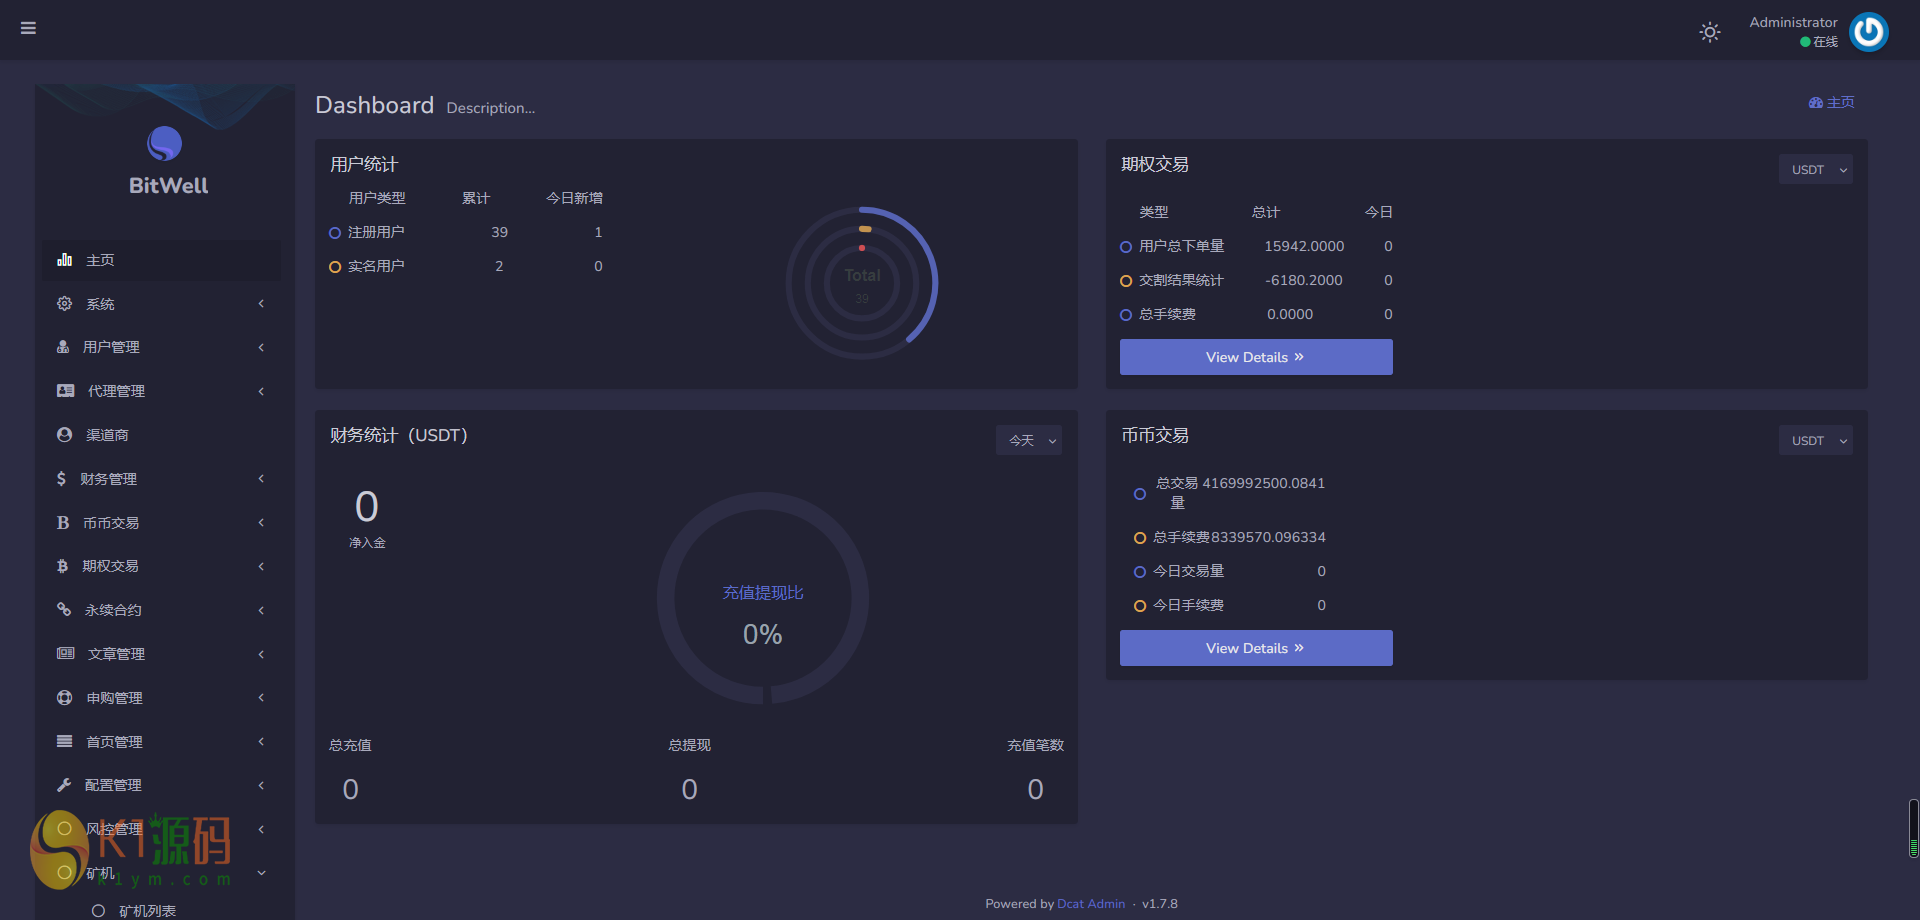
Task: Open the 期权交易 USDT currency dropdown
Action: (1815, 170)
